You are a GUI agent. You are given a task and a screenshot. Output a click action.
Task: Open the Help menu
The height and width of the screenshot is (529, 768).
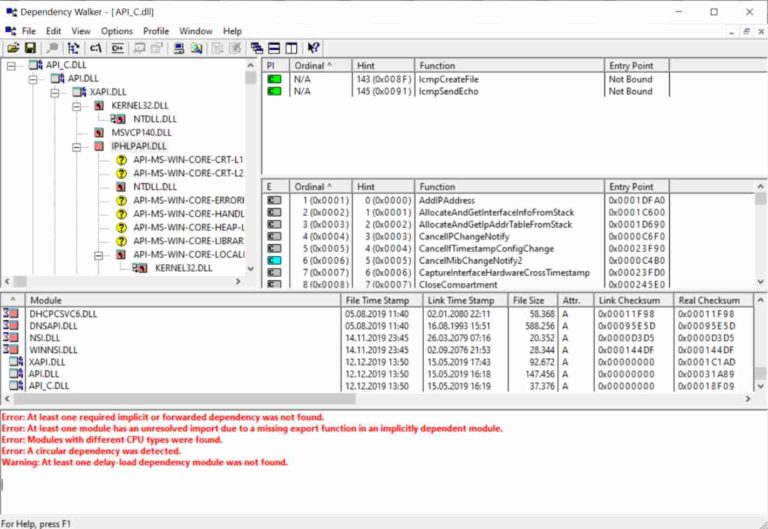(232, 31)
